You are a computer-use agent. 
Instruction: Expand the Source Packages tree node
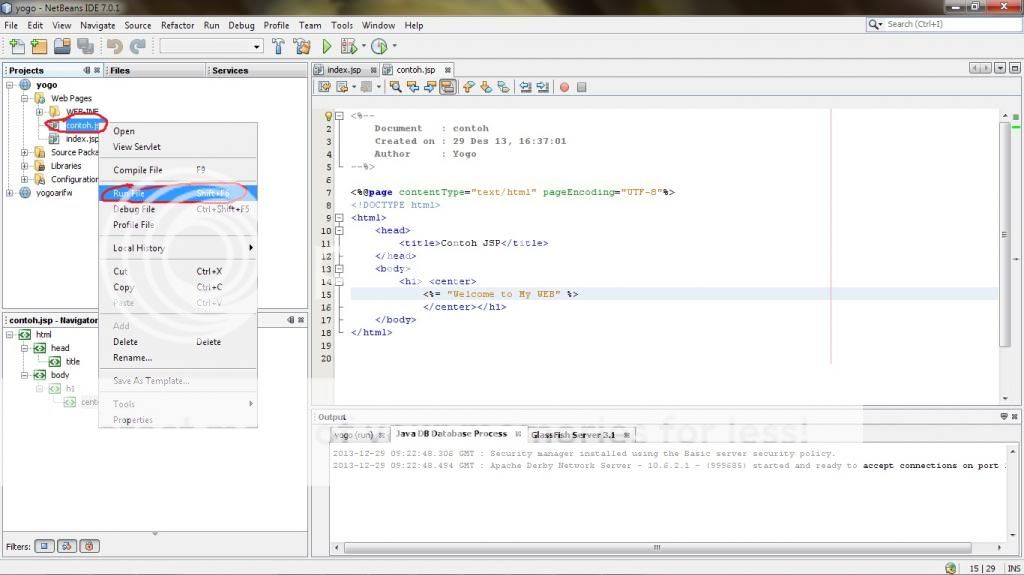pyautogui.click(x=26, y=153)
